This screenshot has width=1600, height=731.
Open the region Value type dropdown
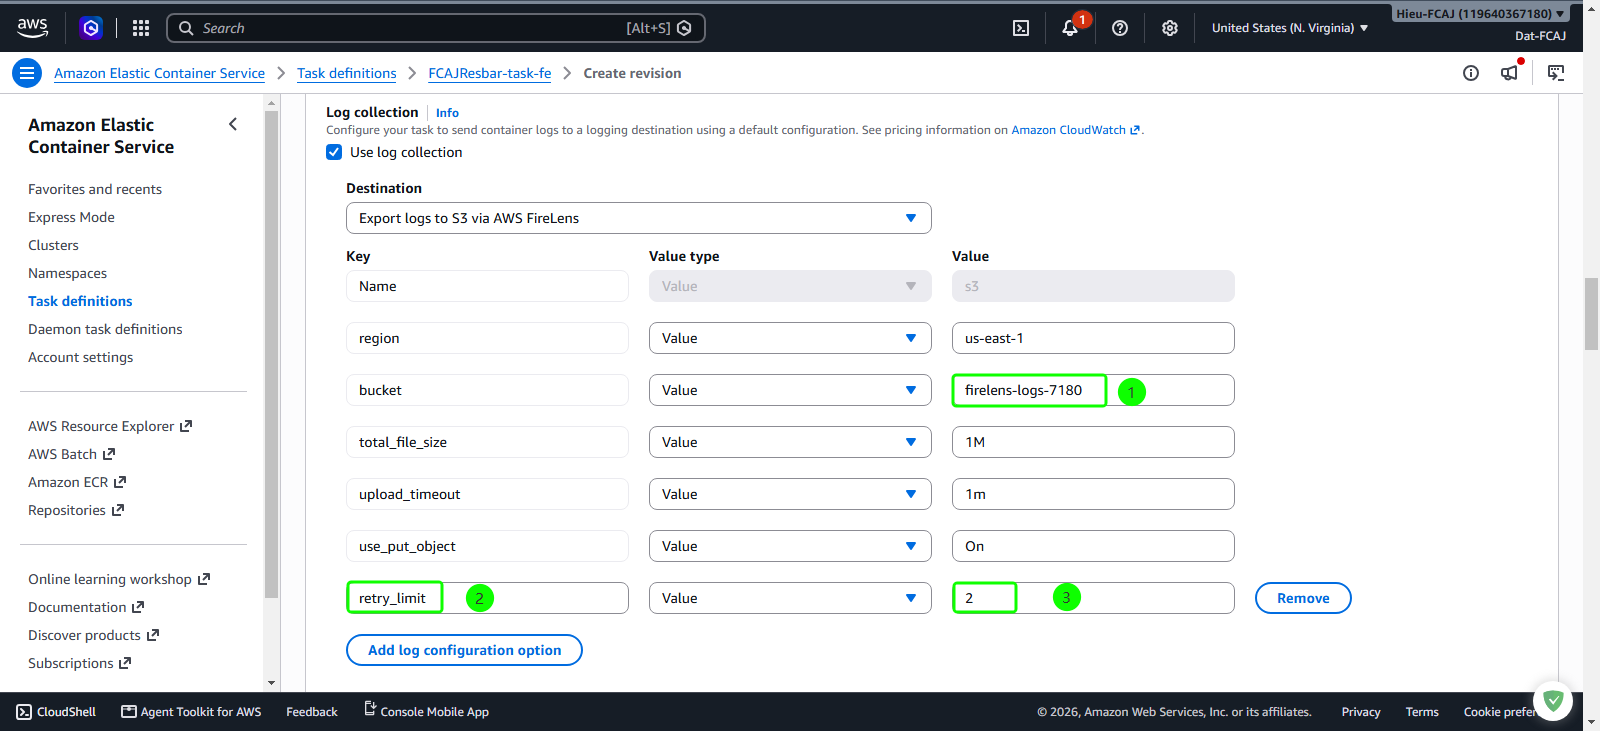click(x=790, y=338)
